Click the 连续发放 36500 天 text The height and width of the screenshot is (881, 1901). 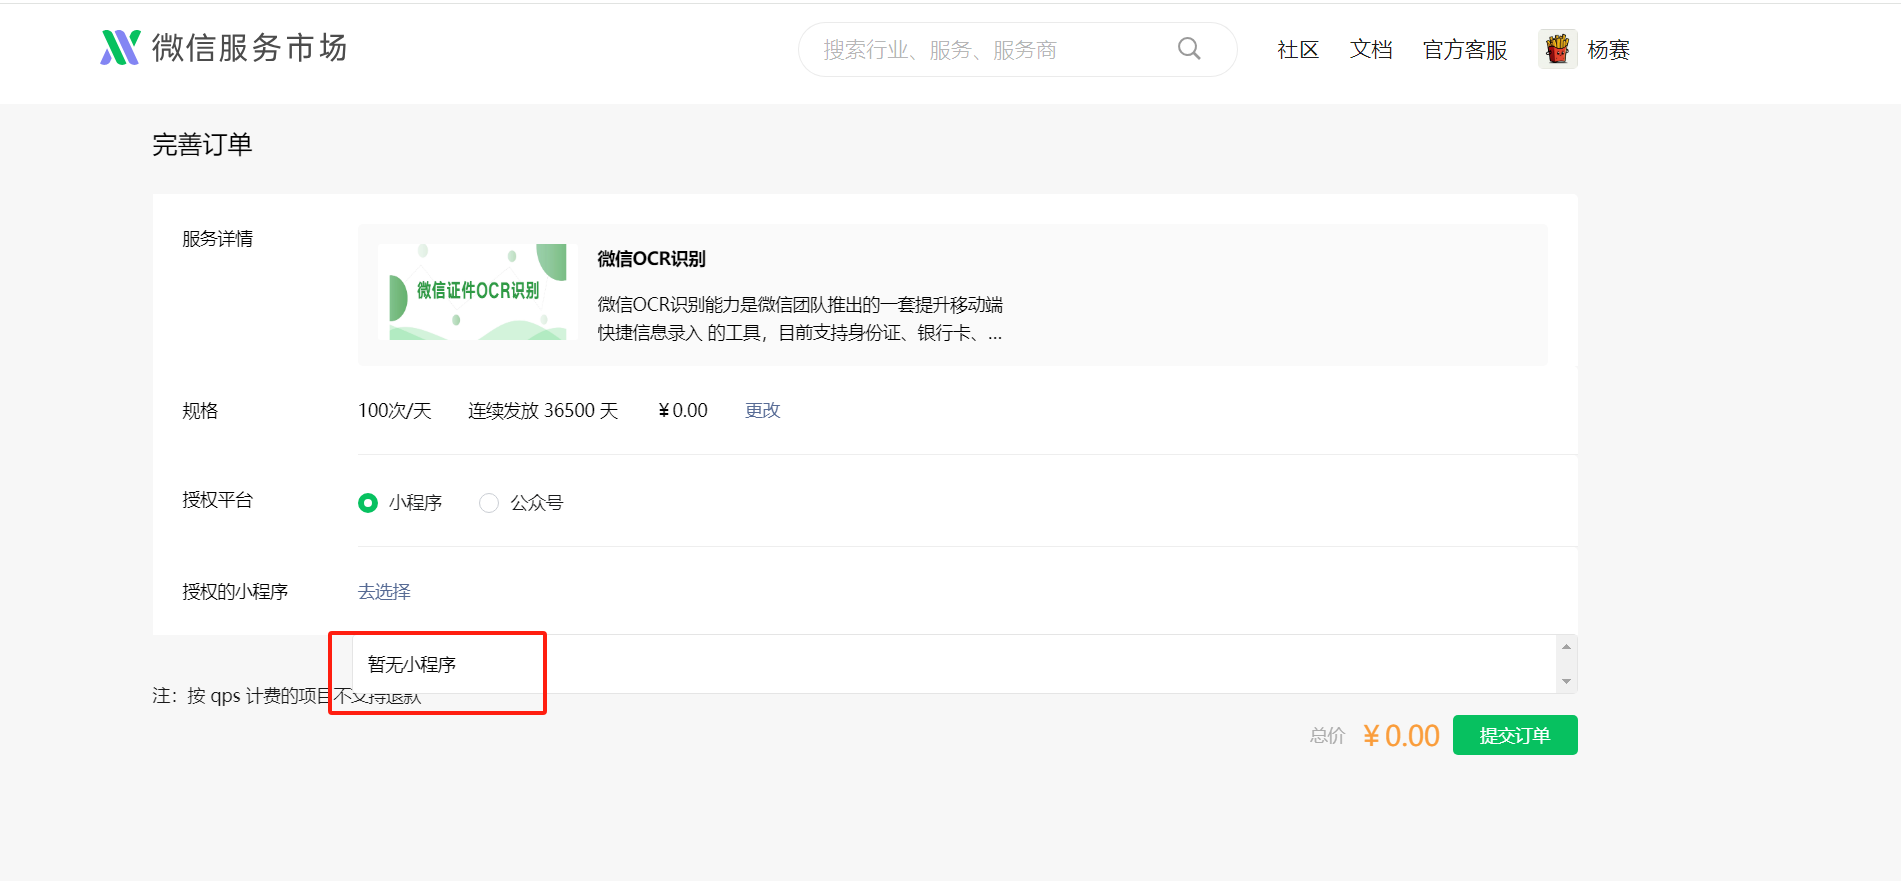[543, 411]
